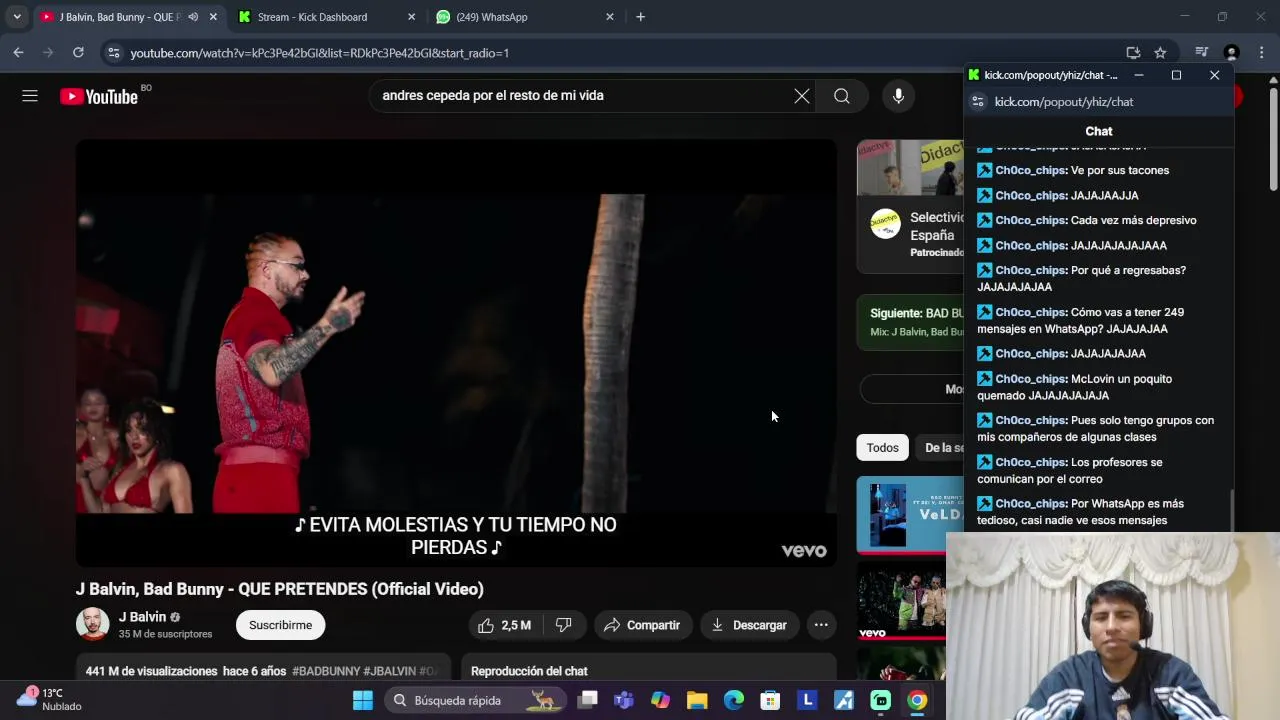Click the Descargar download button
The image size is (1280, 720).
pos(749,625)
